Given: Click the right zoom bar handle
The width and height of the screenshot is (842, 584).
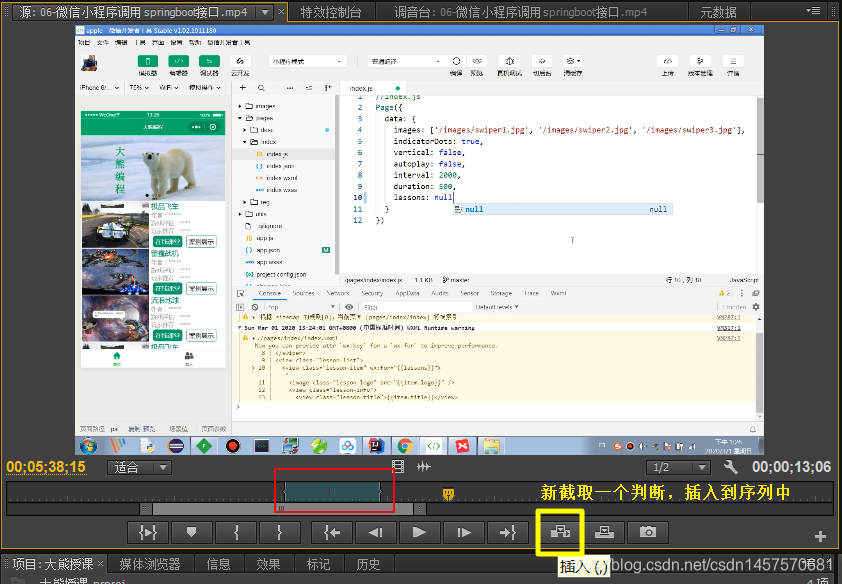Looking at the screenshot, I should 420,508.
